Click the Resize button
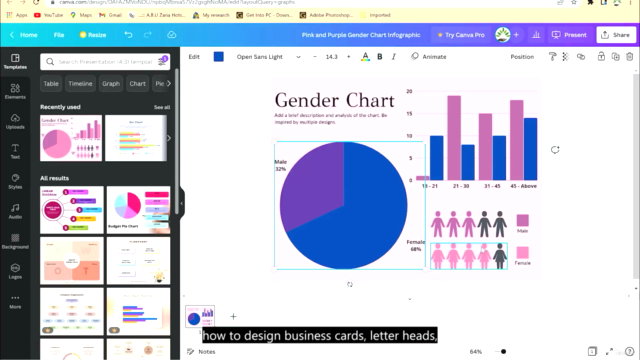This screenshot has height=360, width=640. coord(93,35)
